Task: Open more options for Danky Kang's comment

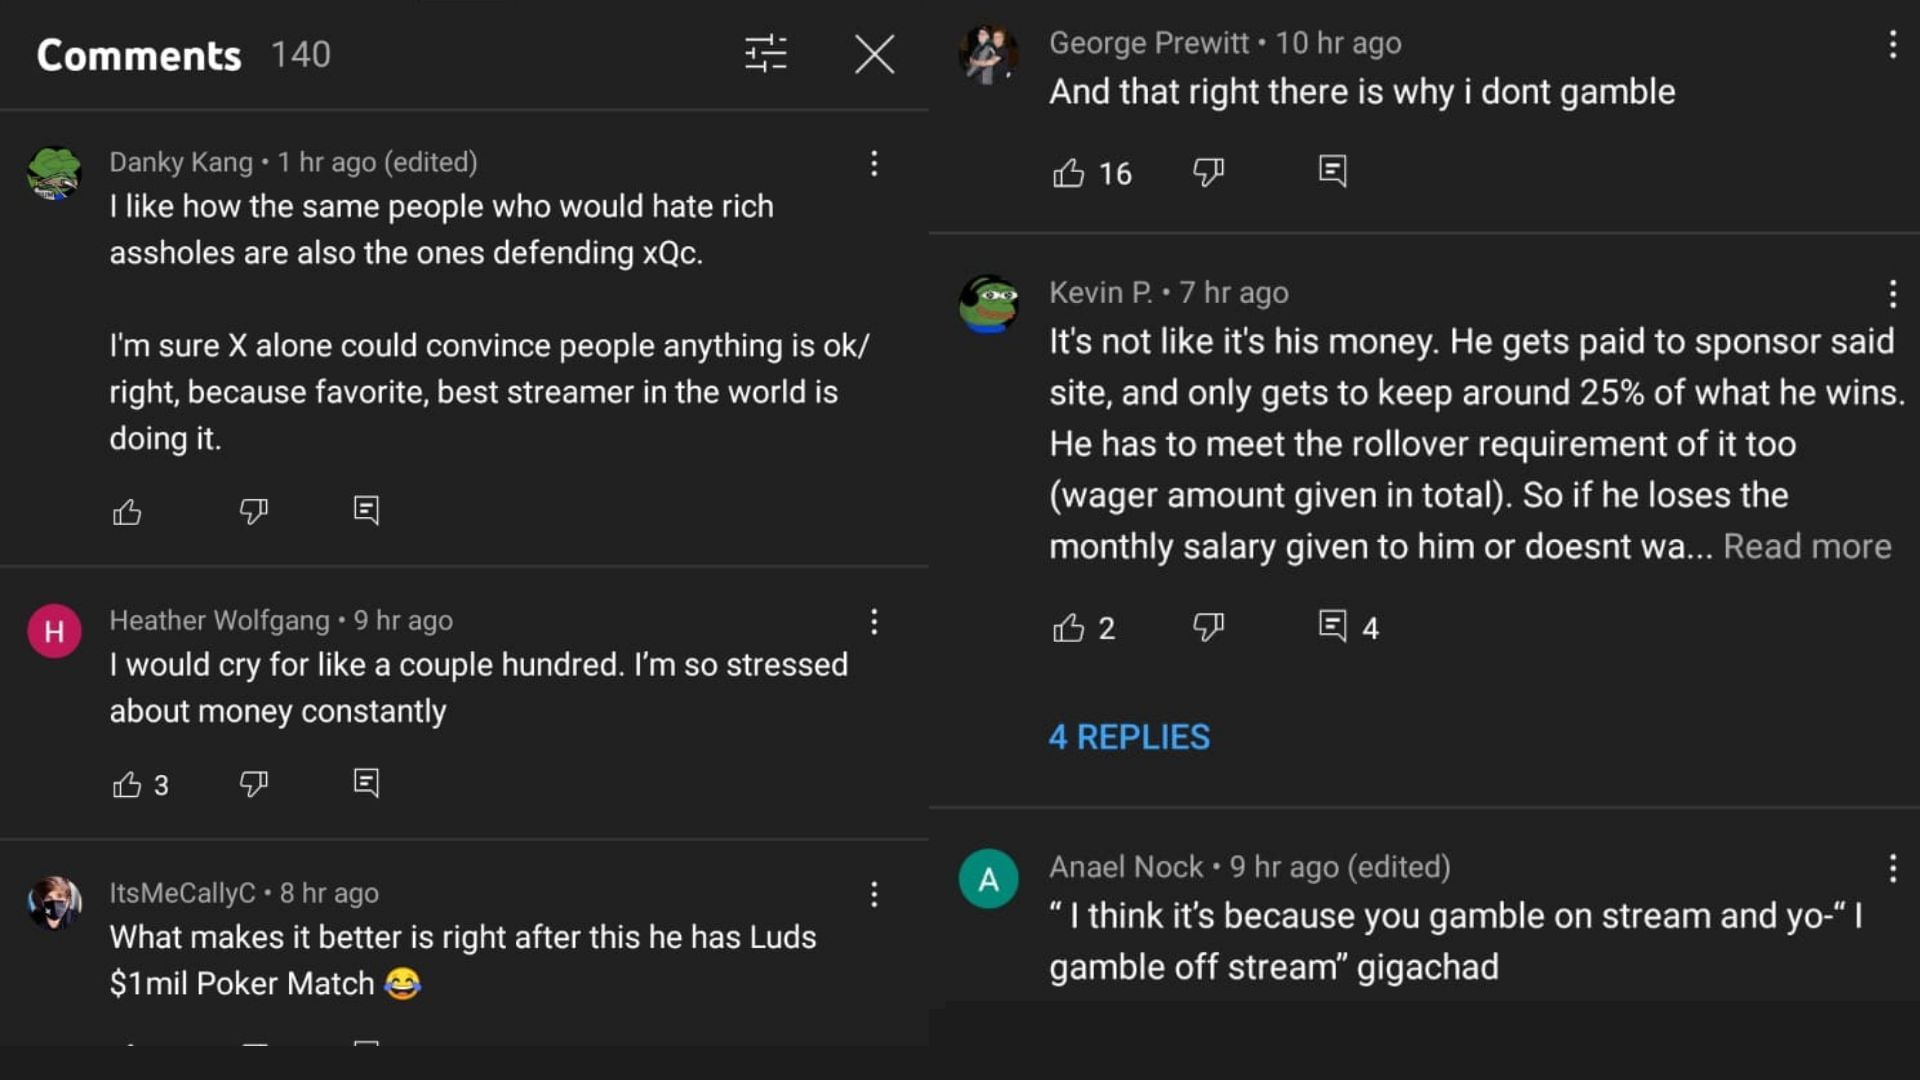Action: coord(874,164)
